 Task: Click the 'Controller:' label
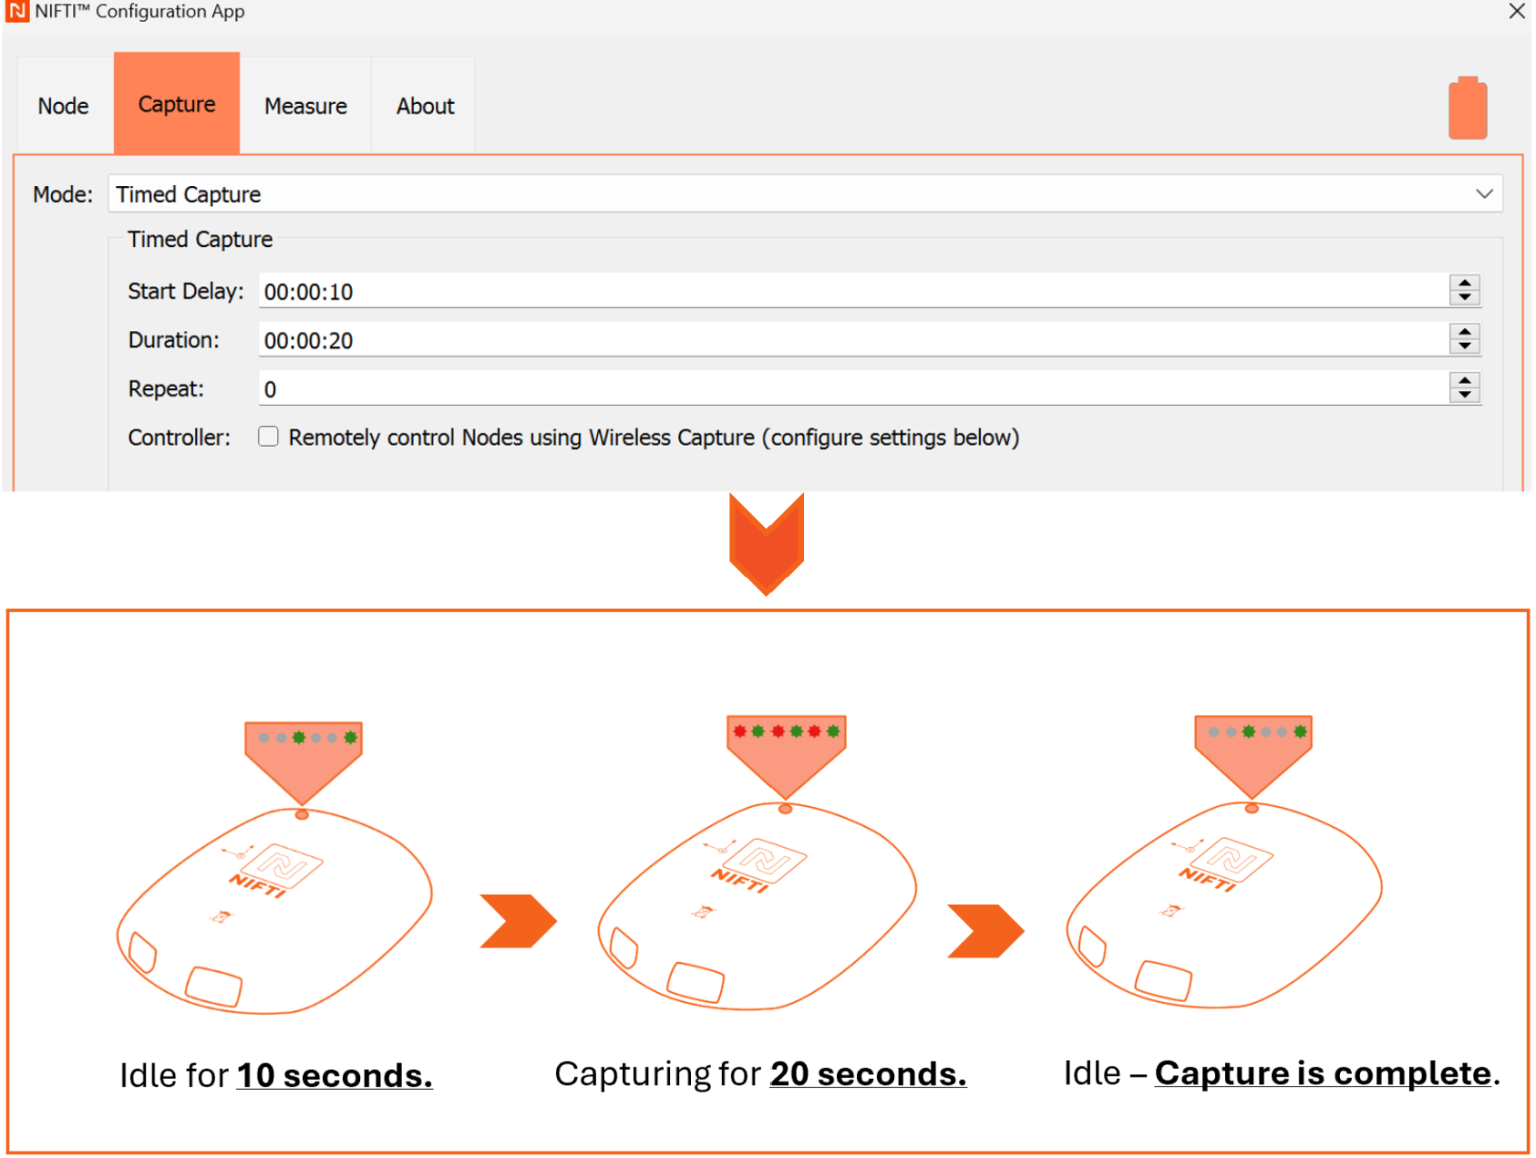click(179, 437)
